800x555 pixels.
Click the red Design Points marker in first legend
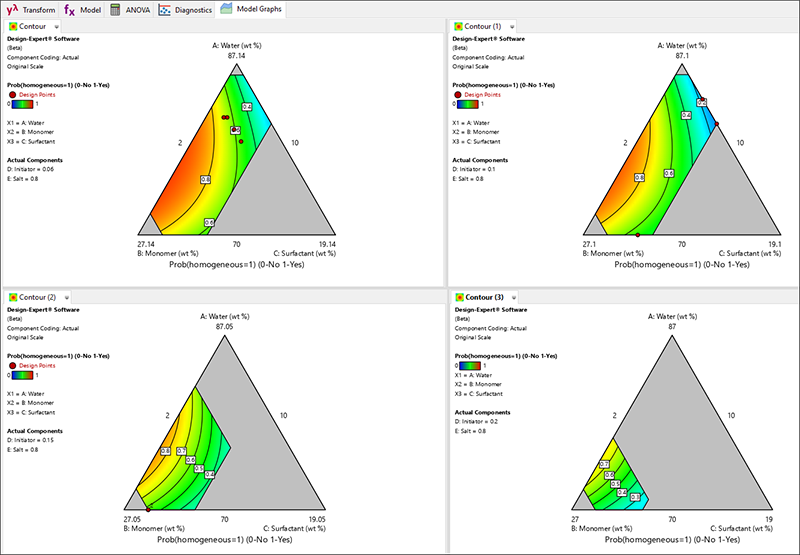[11, 94]
